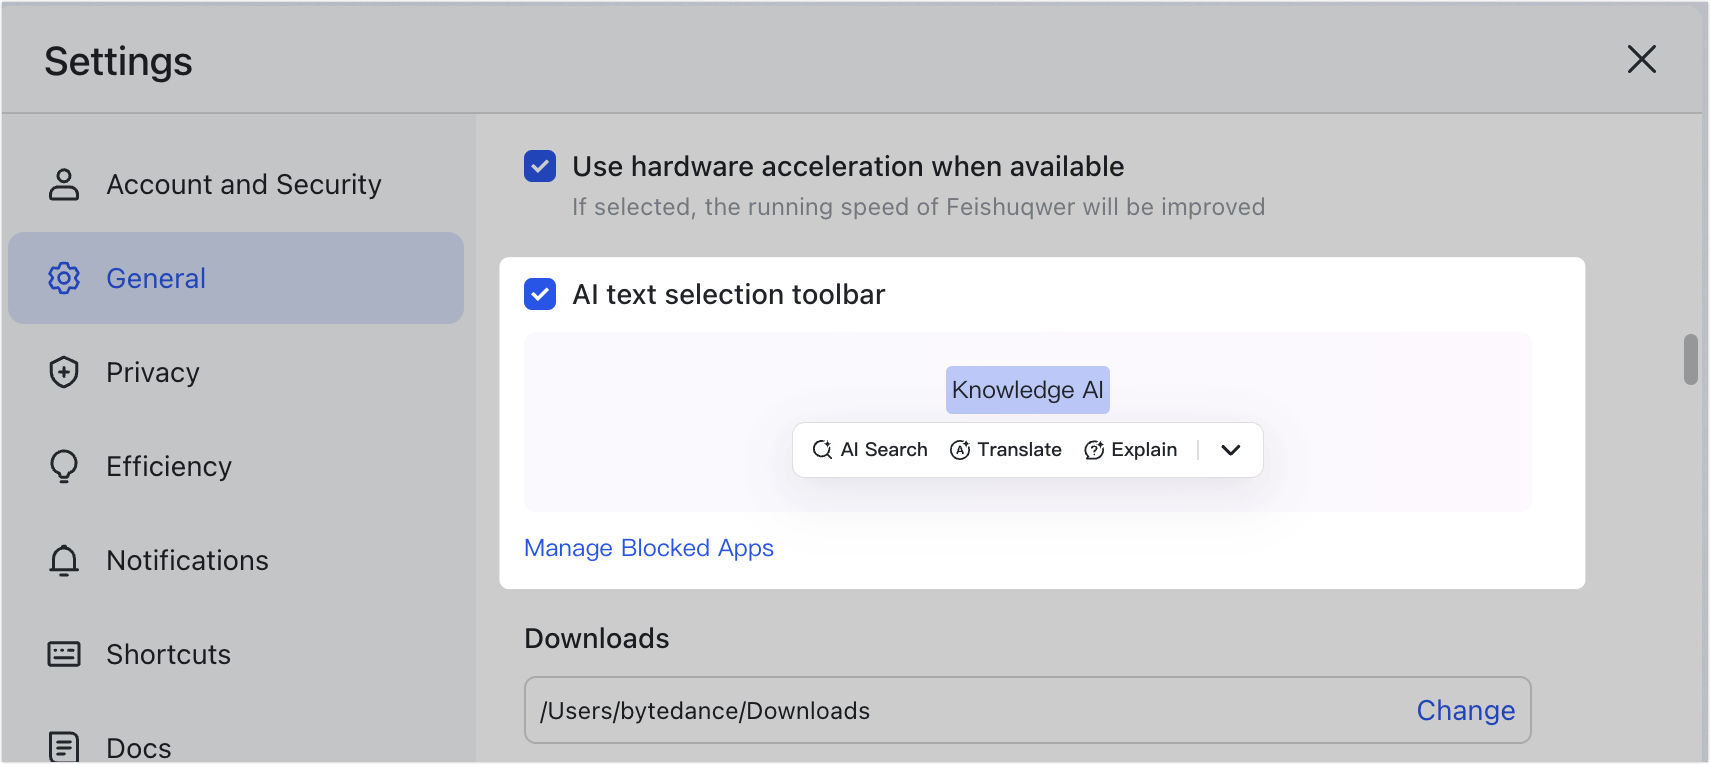The height and width of the screenshot is (764, 1710).
Task: Click the Settings dialog title
Action: pyautogui.click(x=118, y=62)
